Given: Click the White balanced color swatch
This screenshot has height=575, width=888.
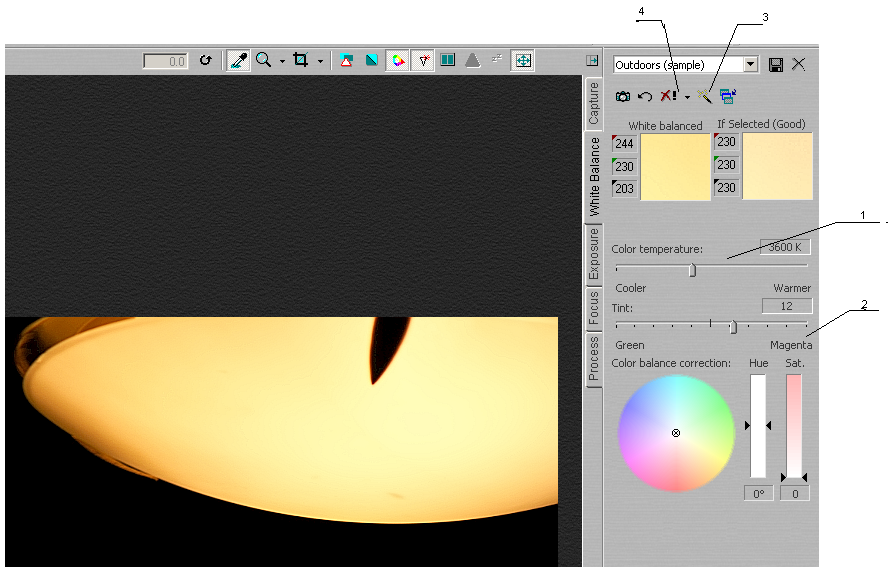Looking at the screenshot, I should click(x=675, y=167).
